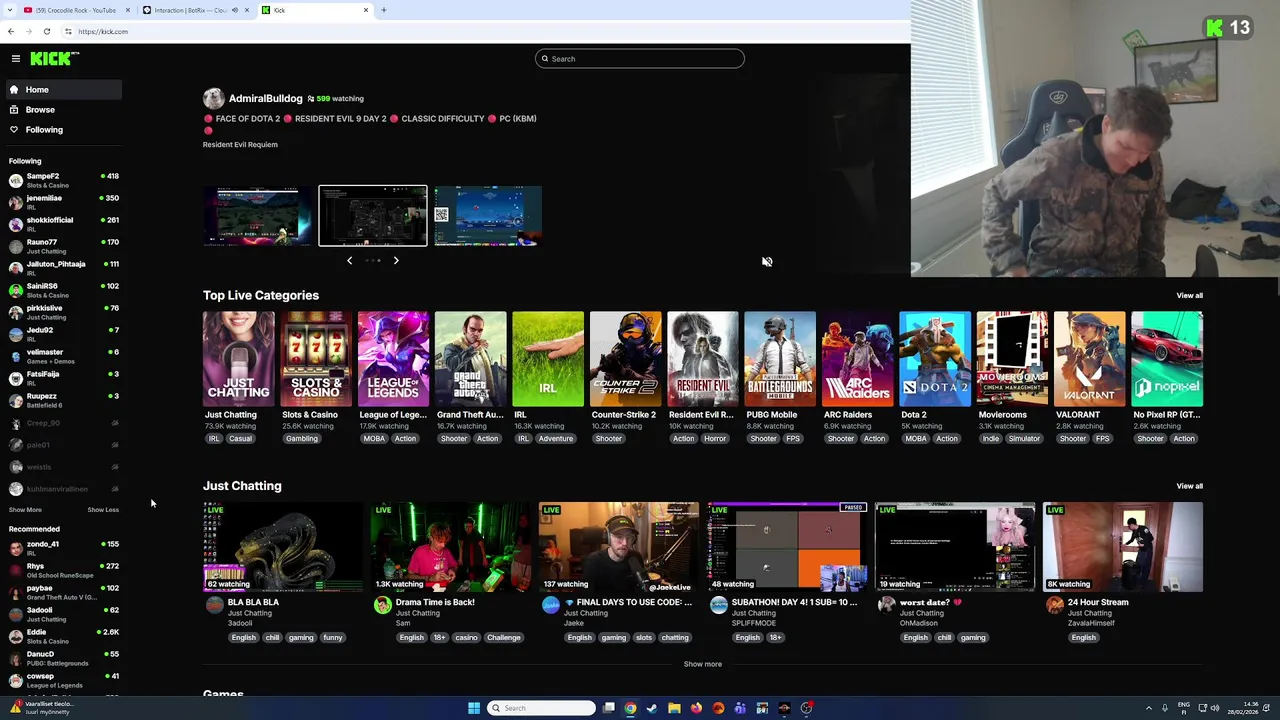Select first featured stream thumbnail
Screen dimensions: 1280x720
pyautogui.click(x=257, y=216)
